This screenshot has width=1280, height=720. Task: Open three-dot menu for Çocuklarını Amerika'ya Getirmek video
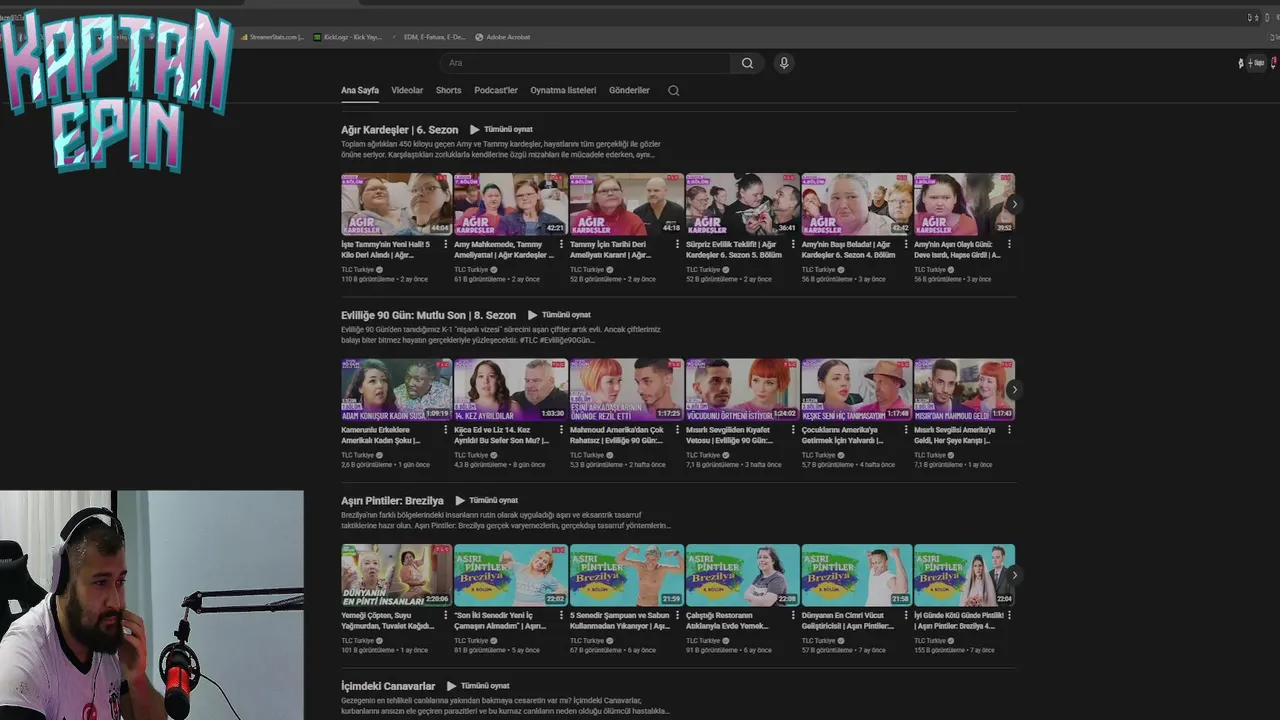point(908,430)
